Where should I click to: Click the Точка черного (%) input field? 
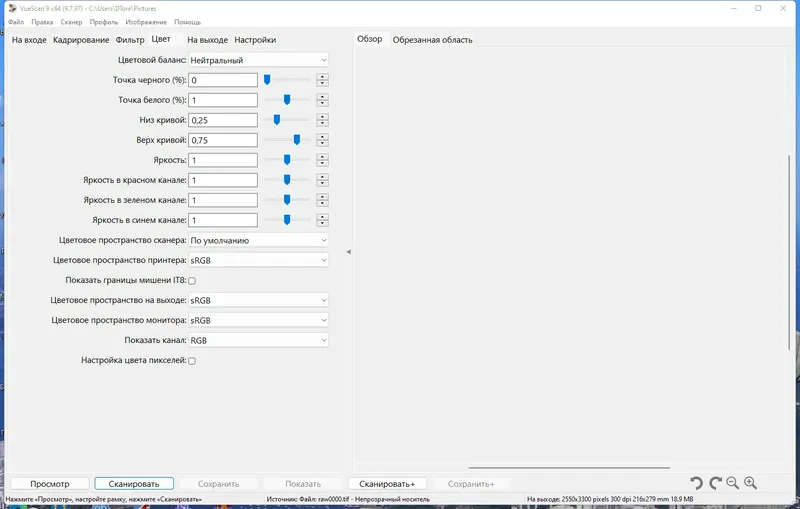[x=223, y=80]
